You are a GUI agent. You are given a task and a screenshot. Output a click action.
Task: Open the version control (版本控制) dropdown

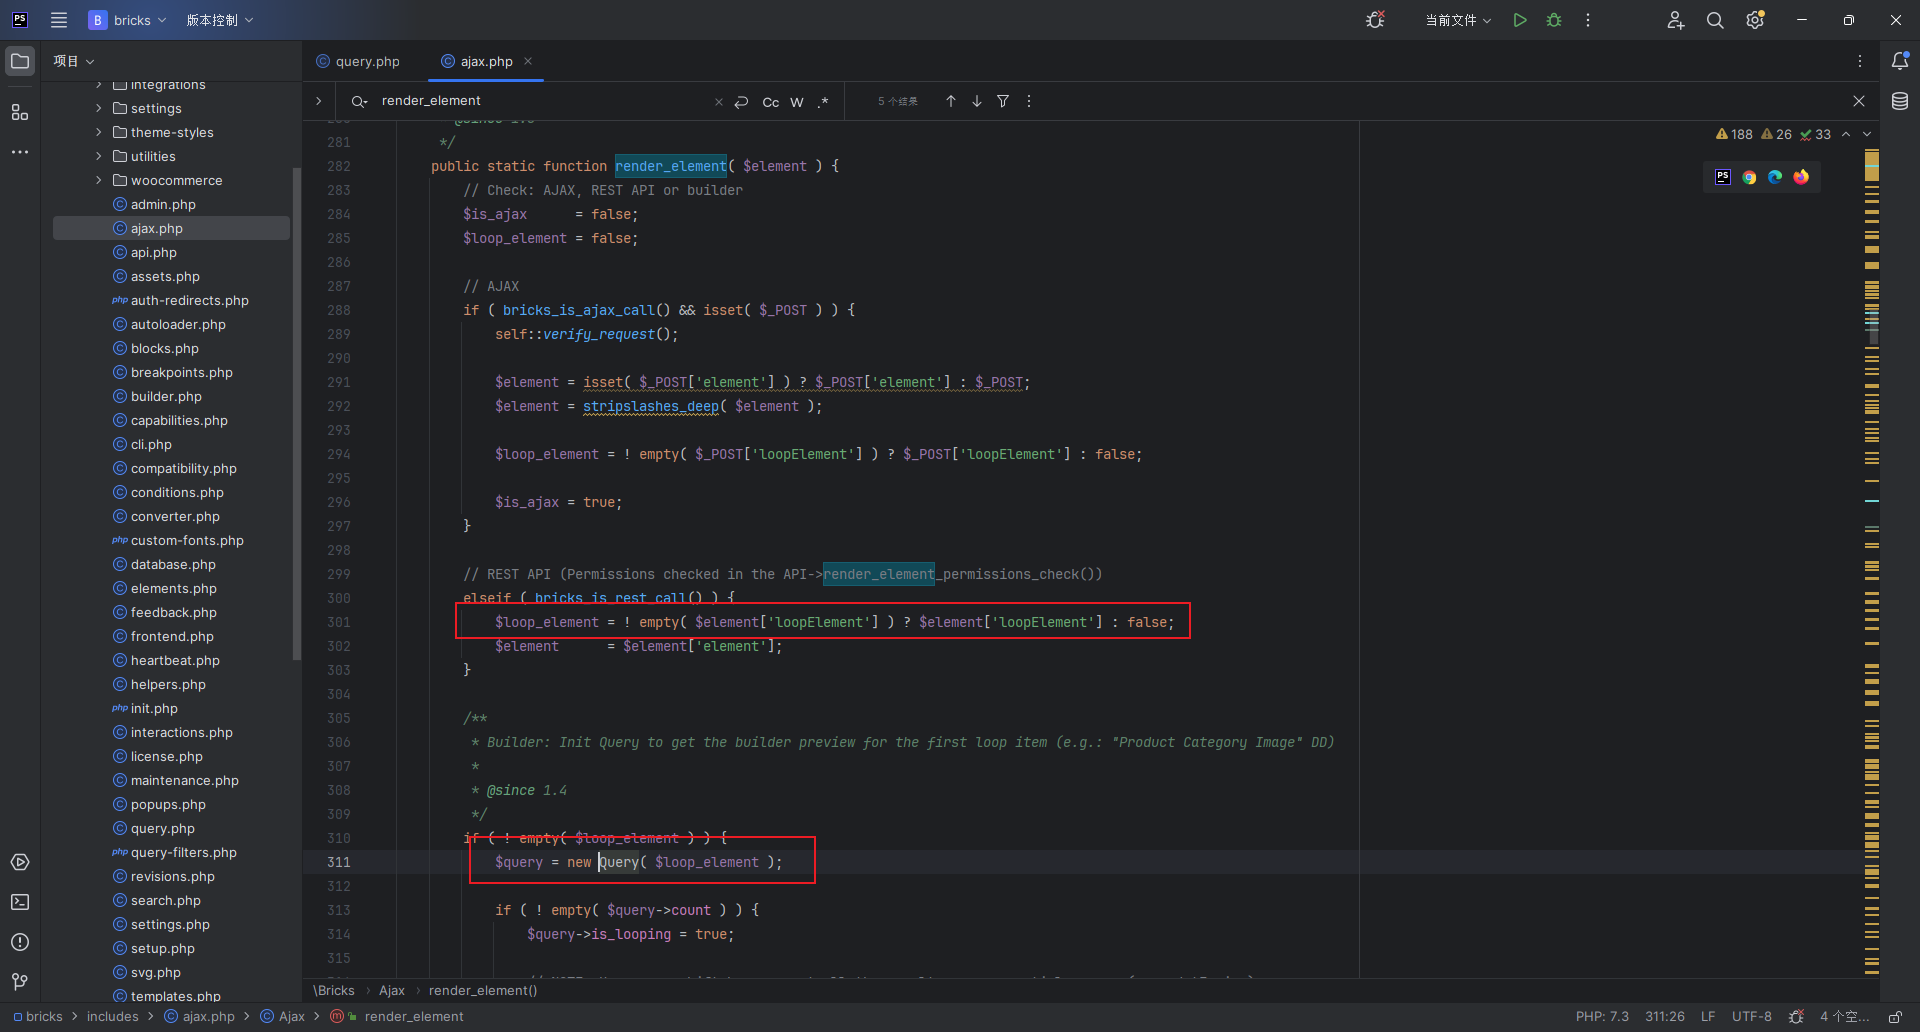click(220, 20)
